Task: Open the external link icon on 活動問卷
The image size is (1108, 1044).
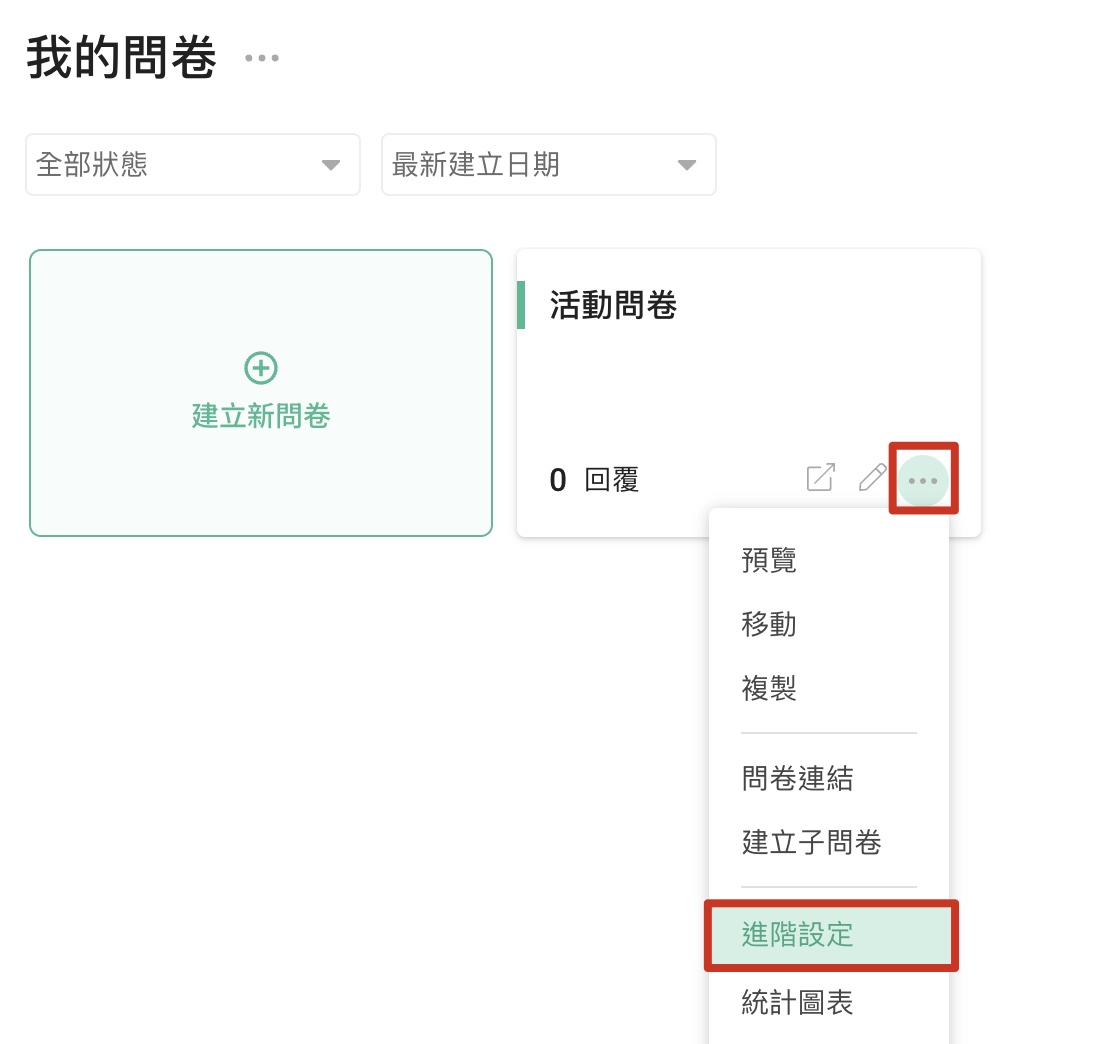Action: click(820, 478)
